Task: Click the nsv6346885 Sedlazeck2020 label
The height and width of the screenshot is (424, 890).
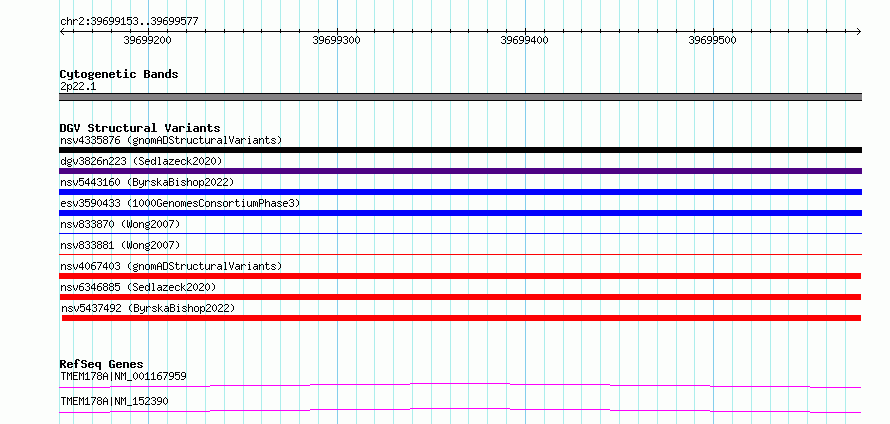Action: point(138,287)
